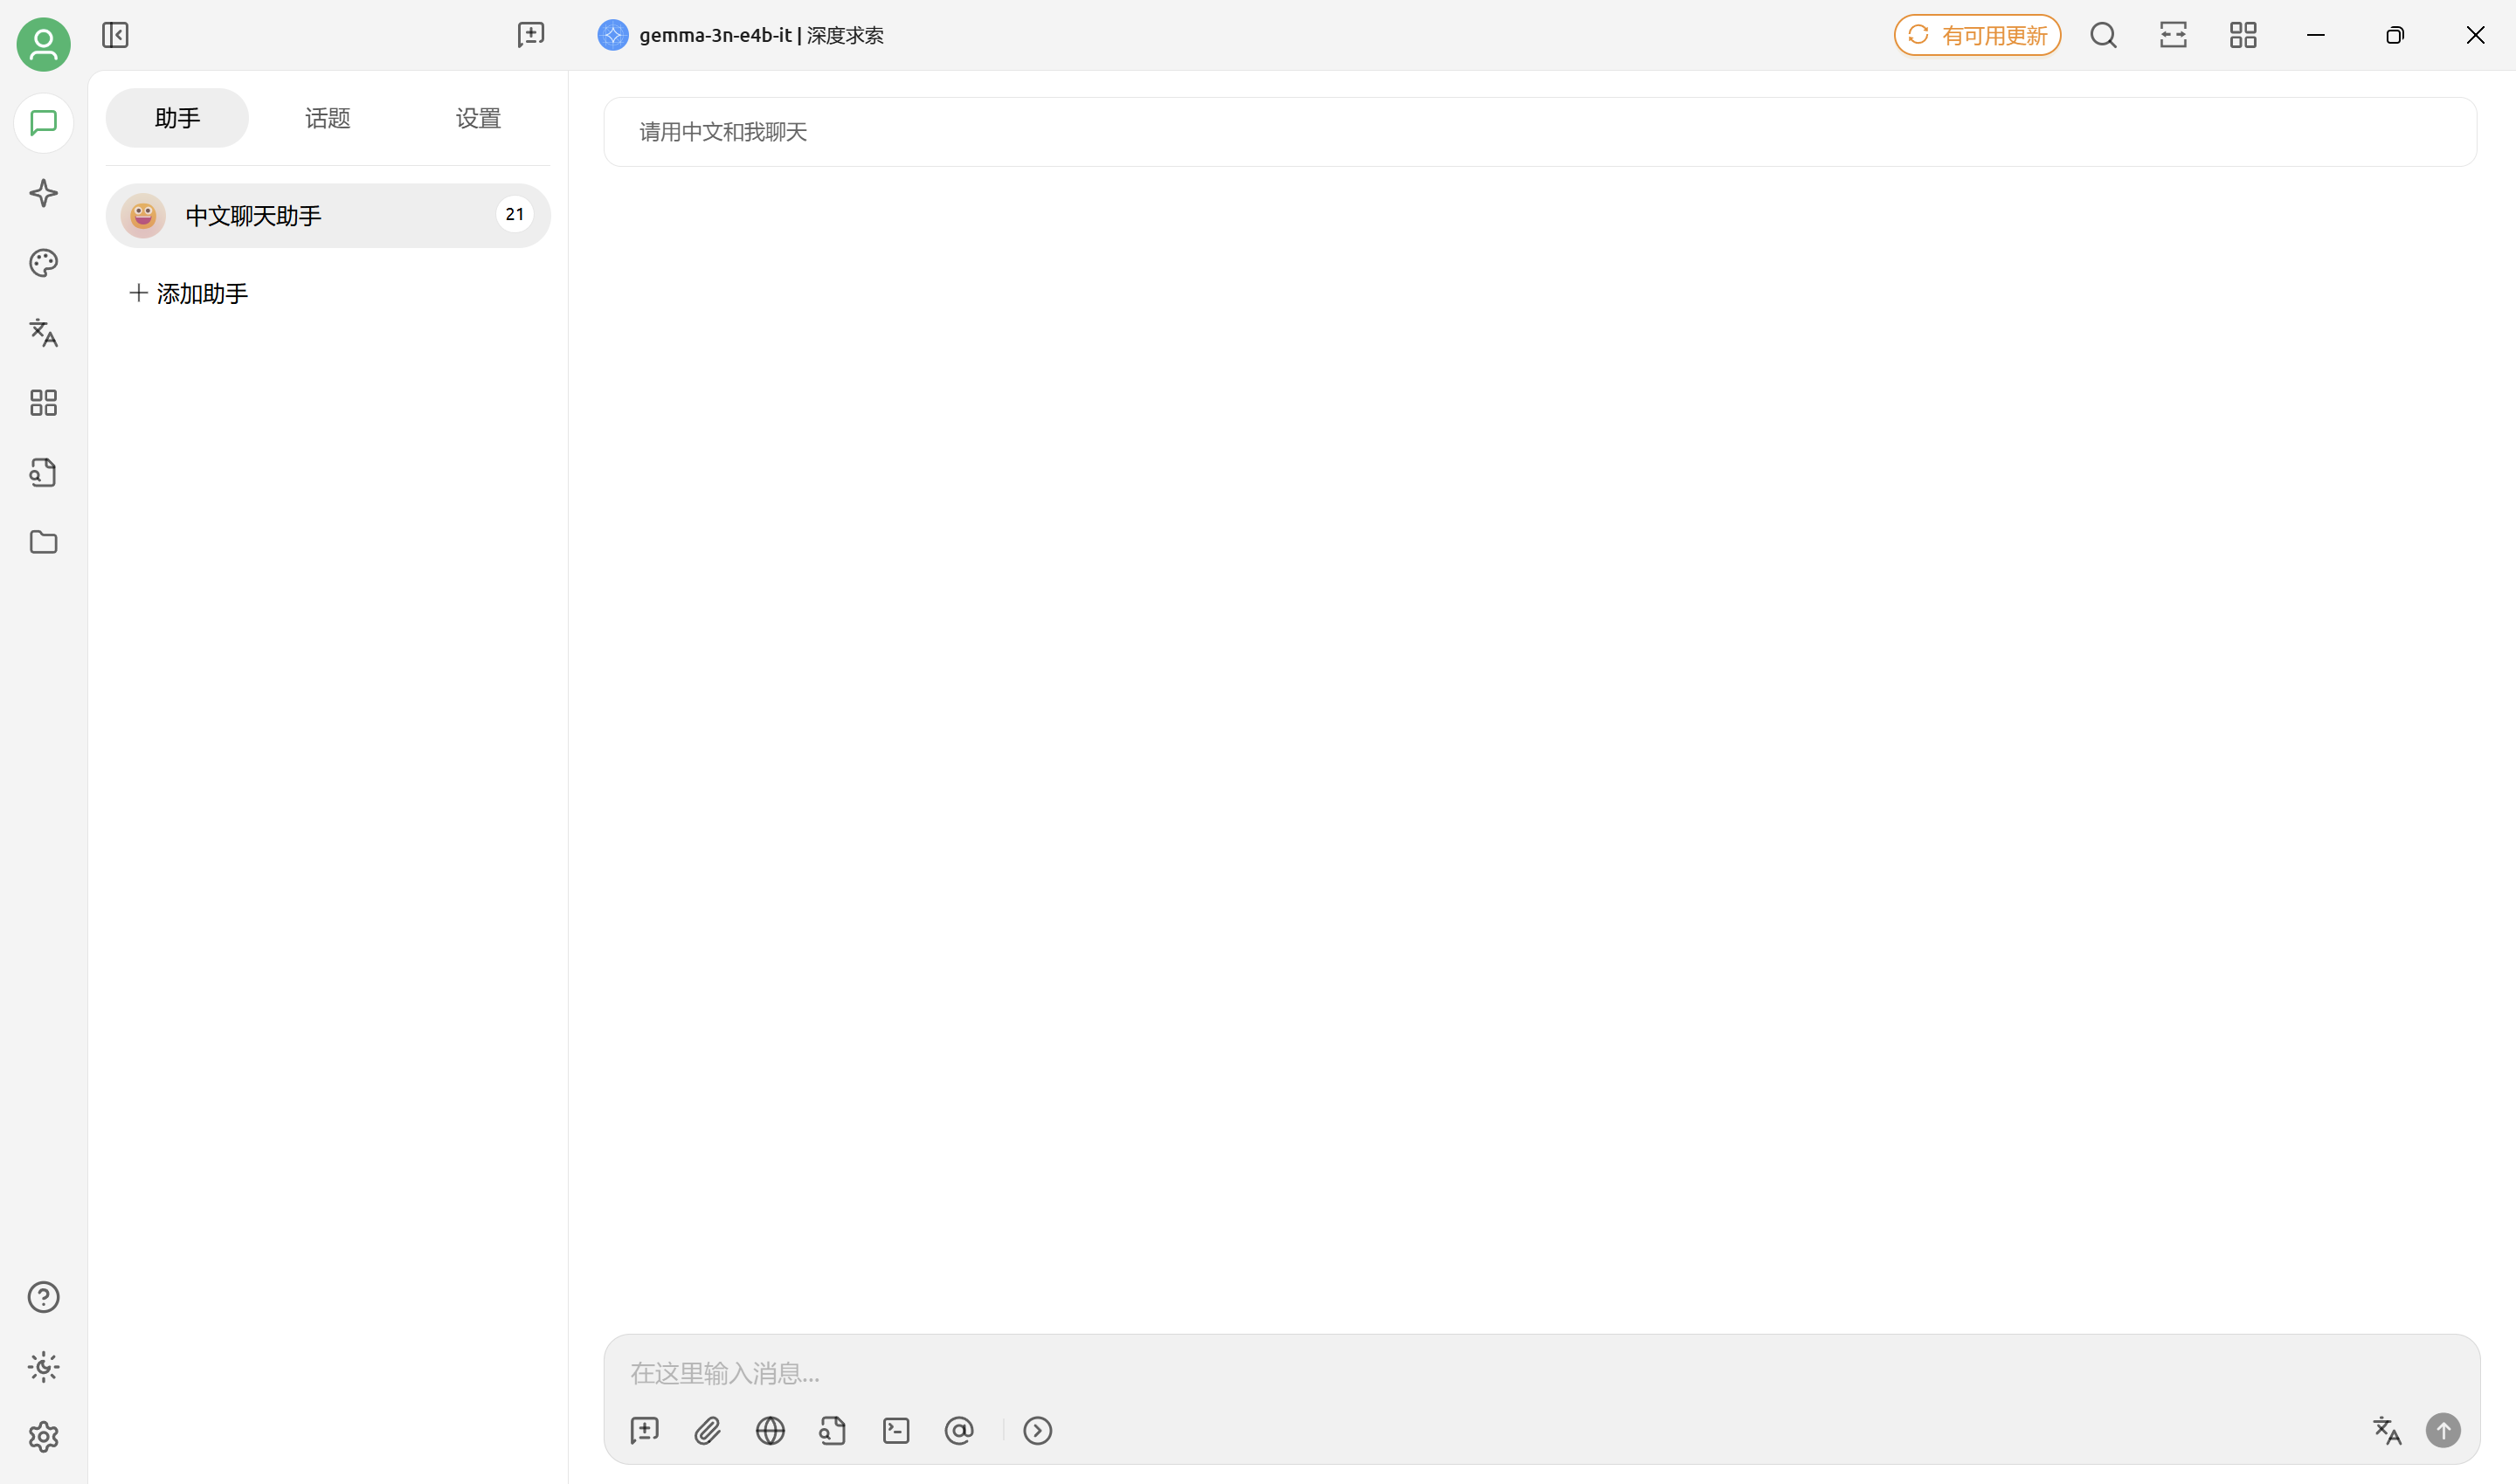Open the translate page in sidebar
The image size is (2516, 1484).
43,333
